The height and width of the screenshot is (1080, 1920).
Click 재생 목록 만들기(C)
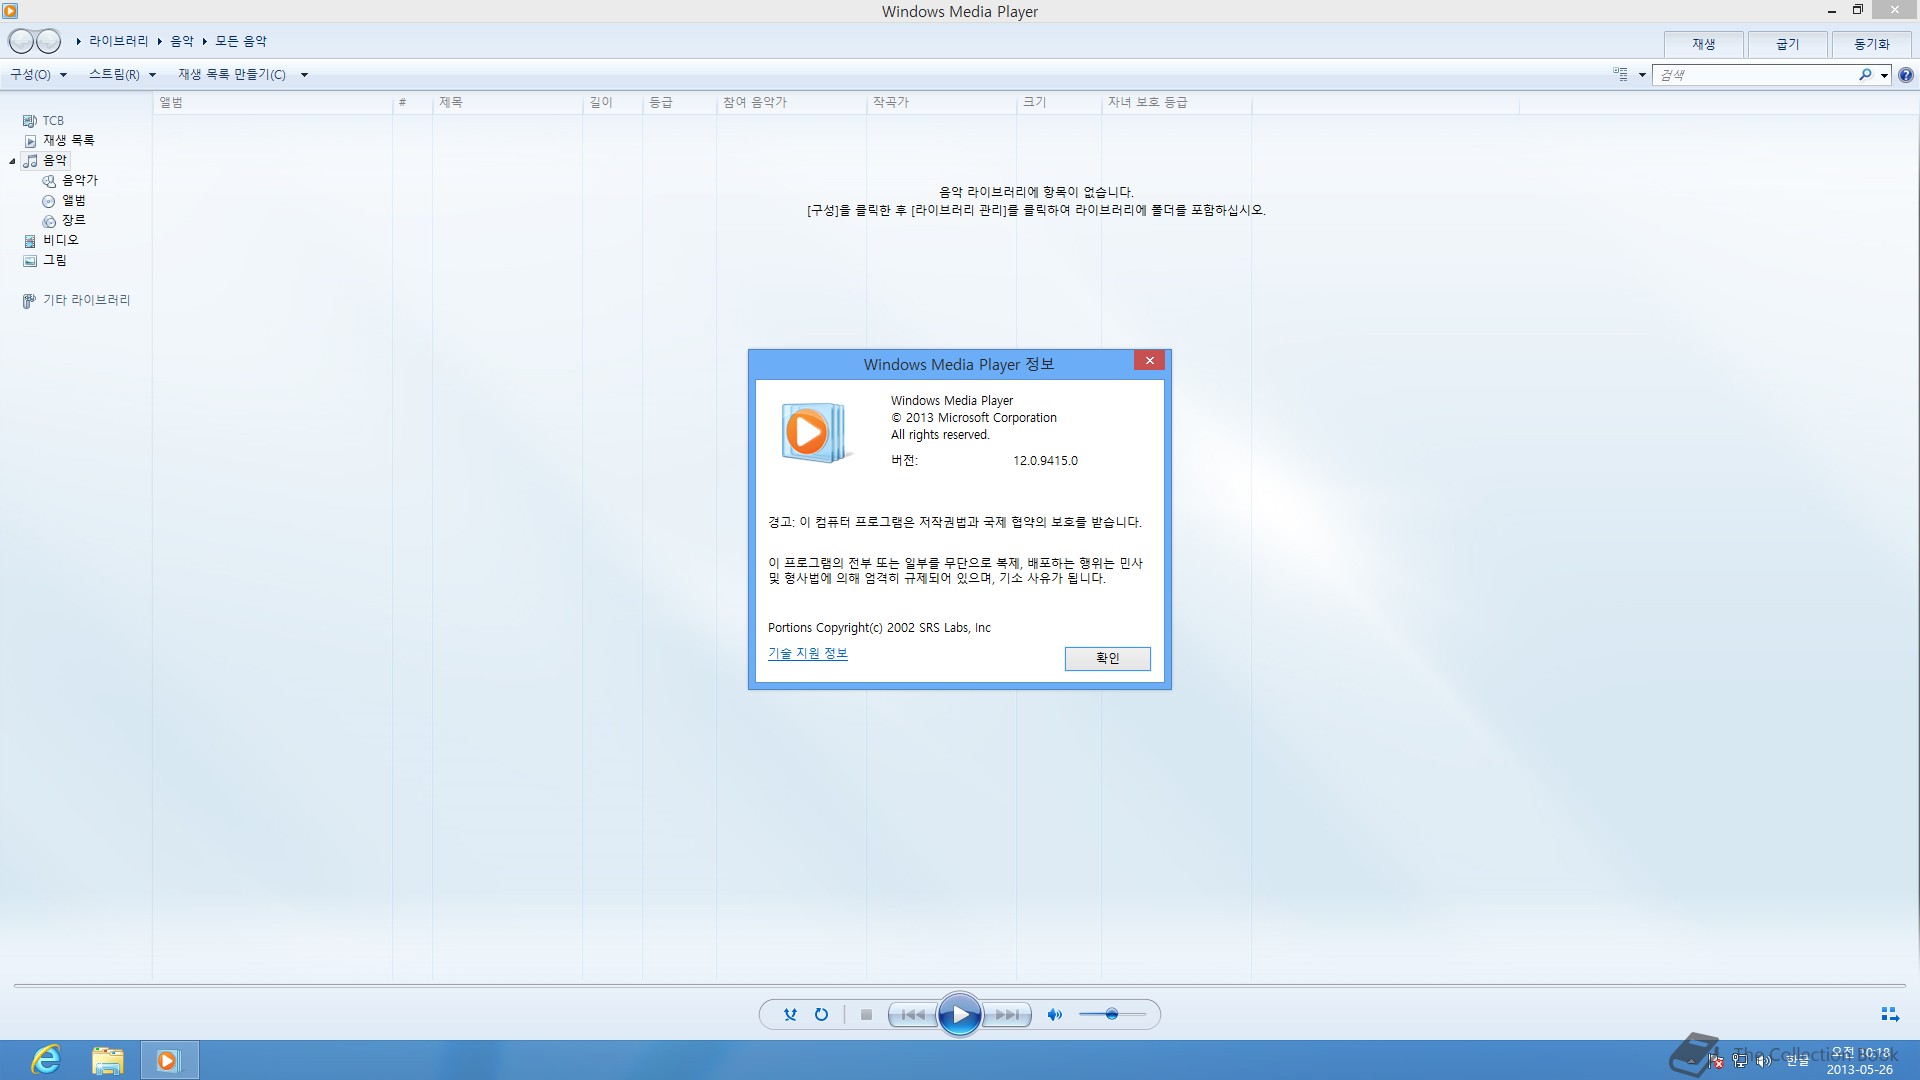pos(232,75)
